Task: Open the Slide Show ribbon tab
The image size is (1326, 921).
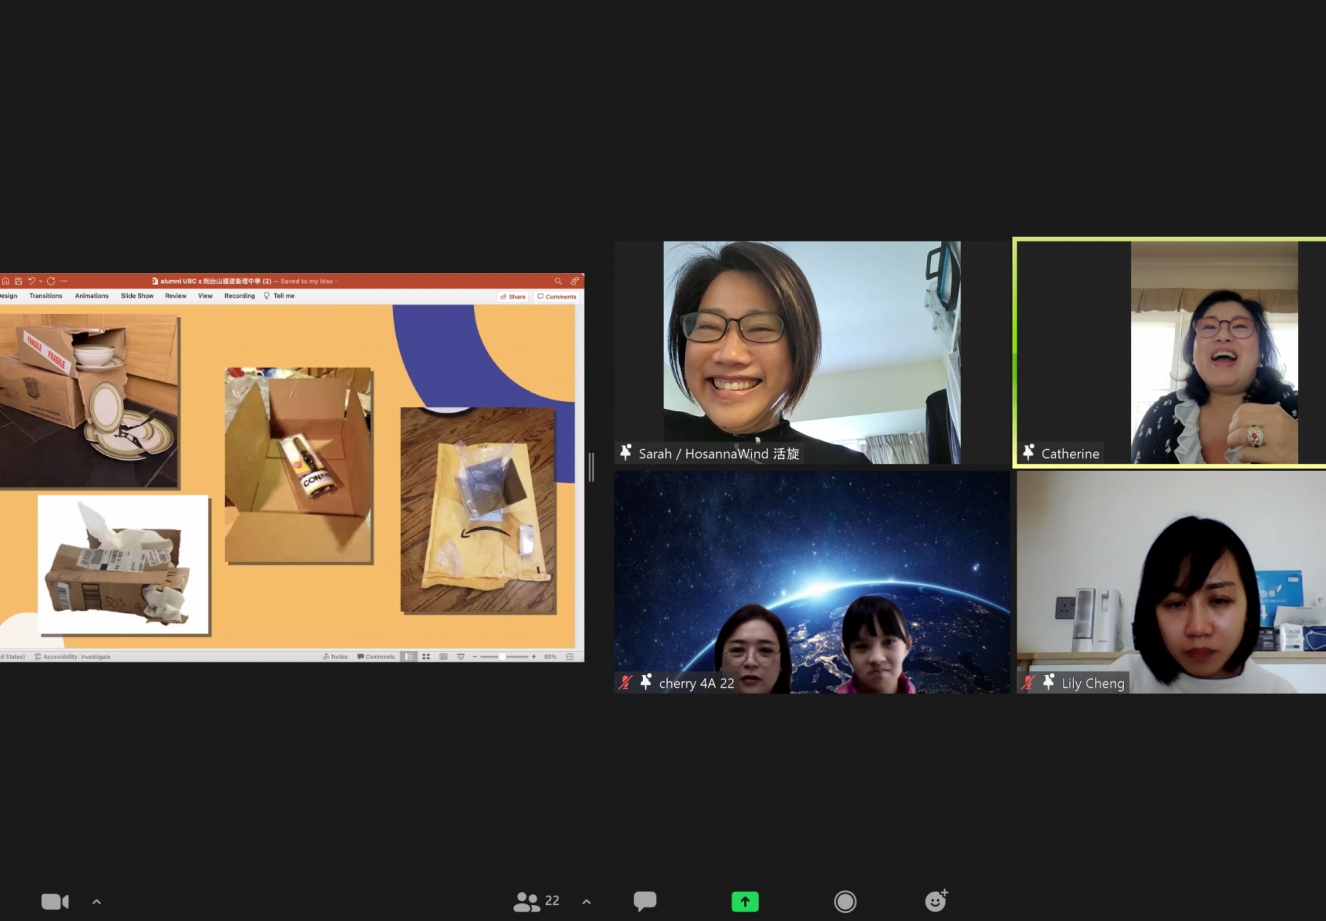Action: pyautogui.click(x=137, y=296)
